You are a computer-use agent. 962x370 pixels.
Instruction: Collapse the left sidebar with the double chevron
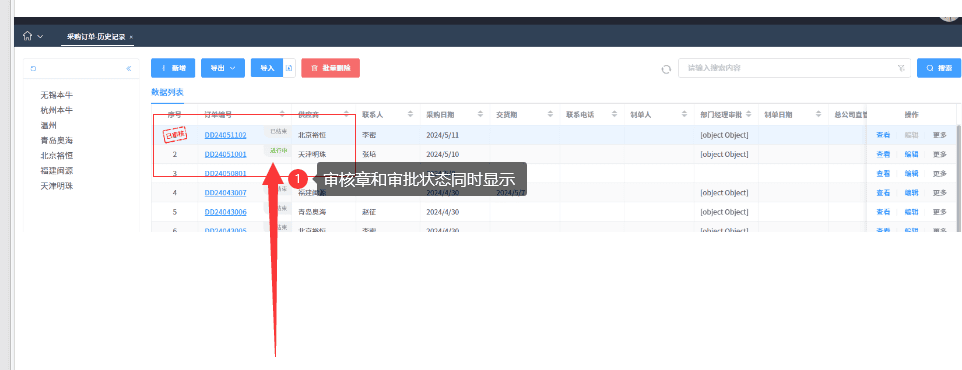tap(129, 69)
